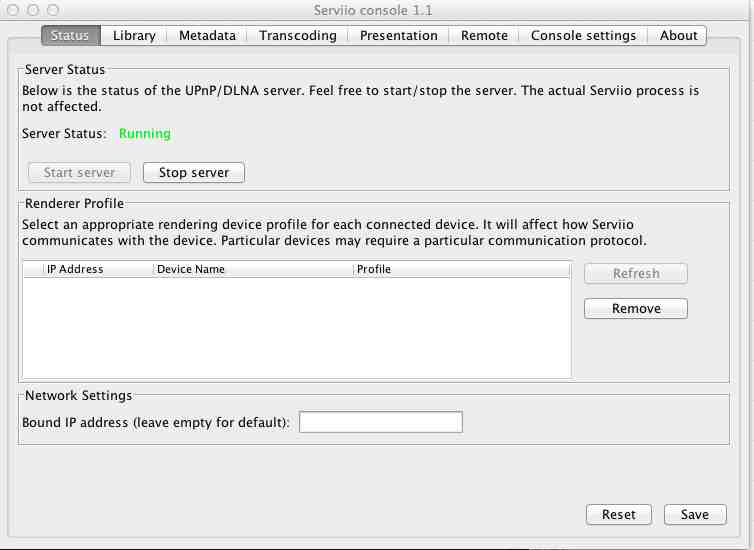The width and height of the screenshot is (754, 550).
Task: Sort by the Device Name column header
Action: pyautogui.click(x=253, y=269)
